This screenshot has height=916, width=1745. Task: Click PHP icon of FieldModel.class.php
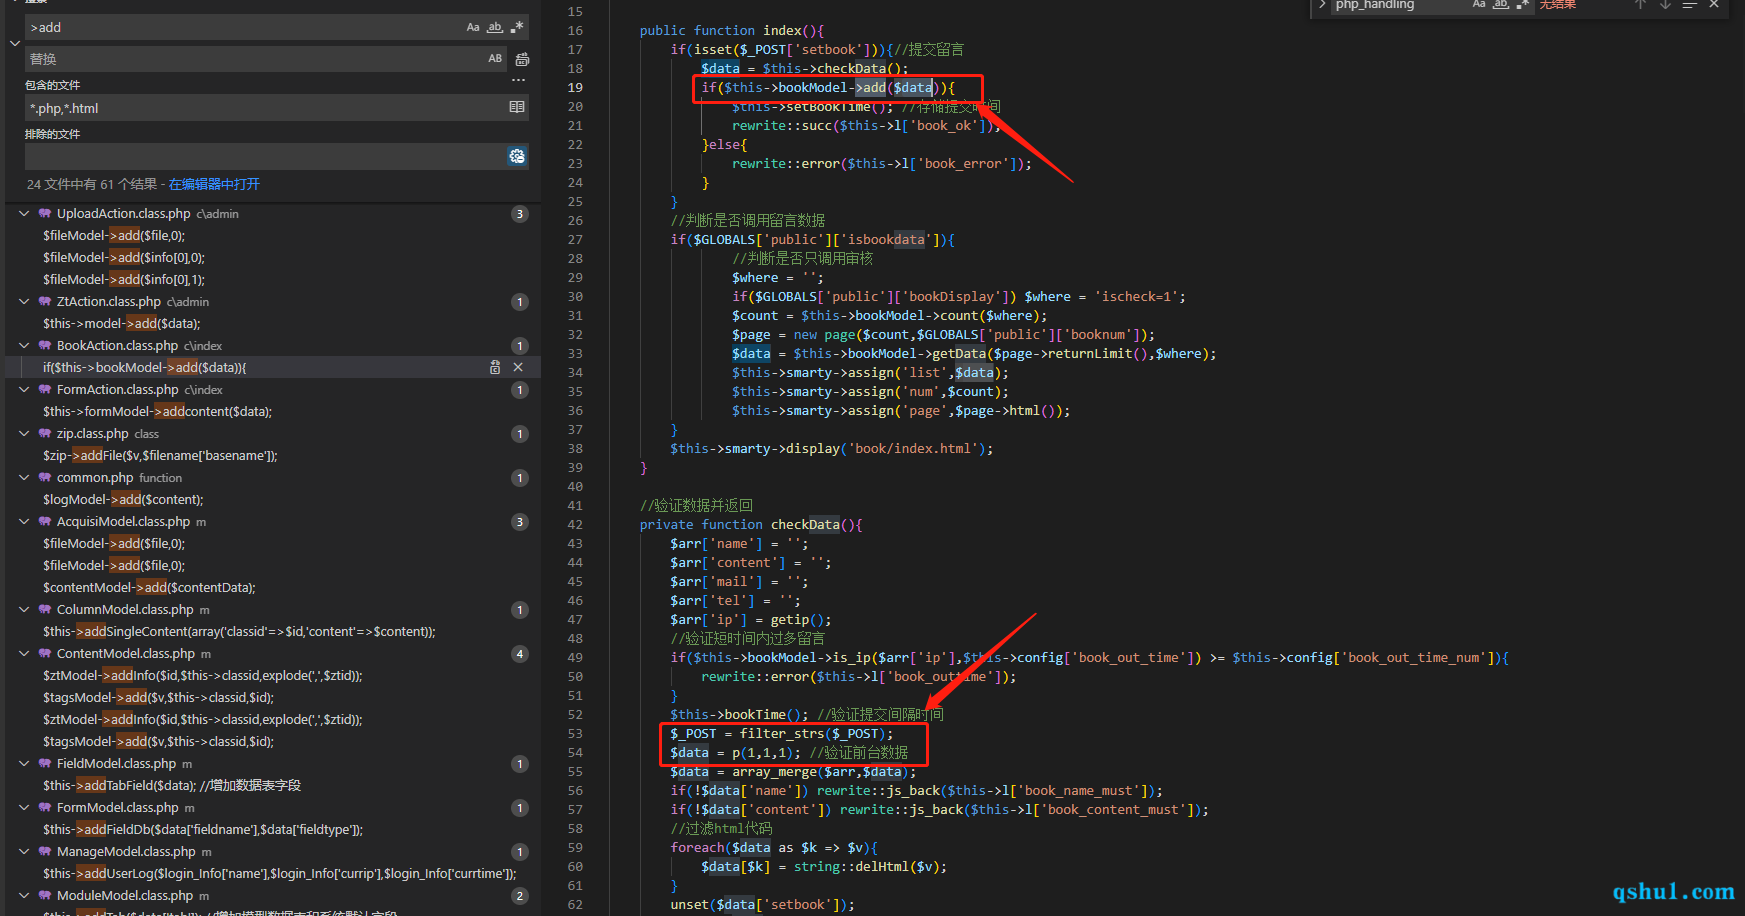[45, 764]
